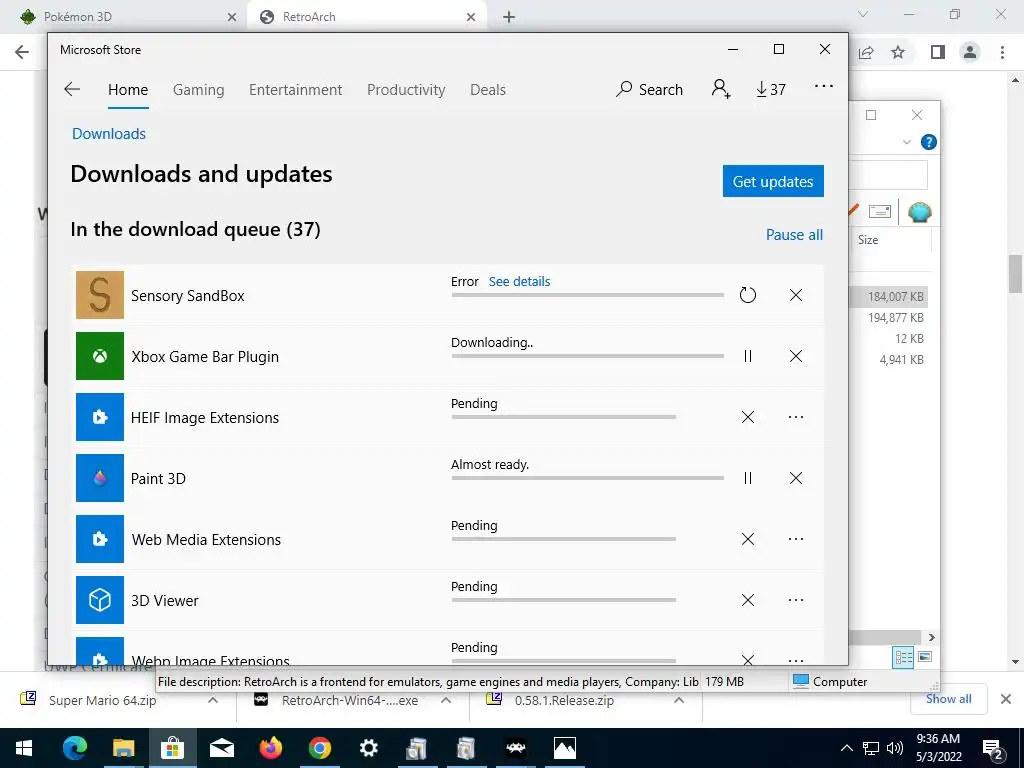Viewport: 1024px width, 768px height.
Task: Expand 0.58.1.Release.zip download options
Action: pyautogui.click(x=679, y=700)
